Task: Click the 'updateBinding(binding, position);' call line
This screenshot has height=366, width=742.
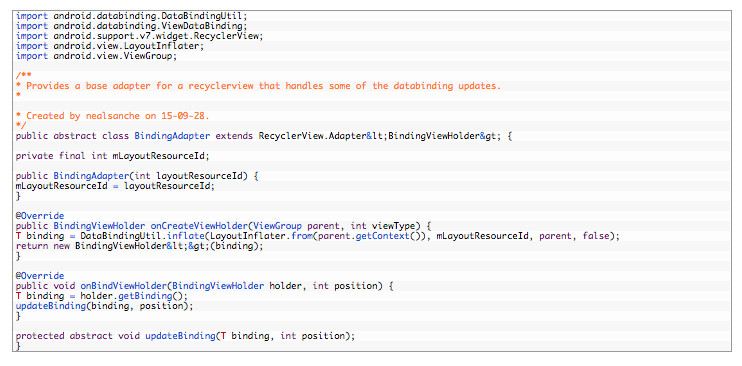Action: 105,306
